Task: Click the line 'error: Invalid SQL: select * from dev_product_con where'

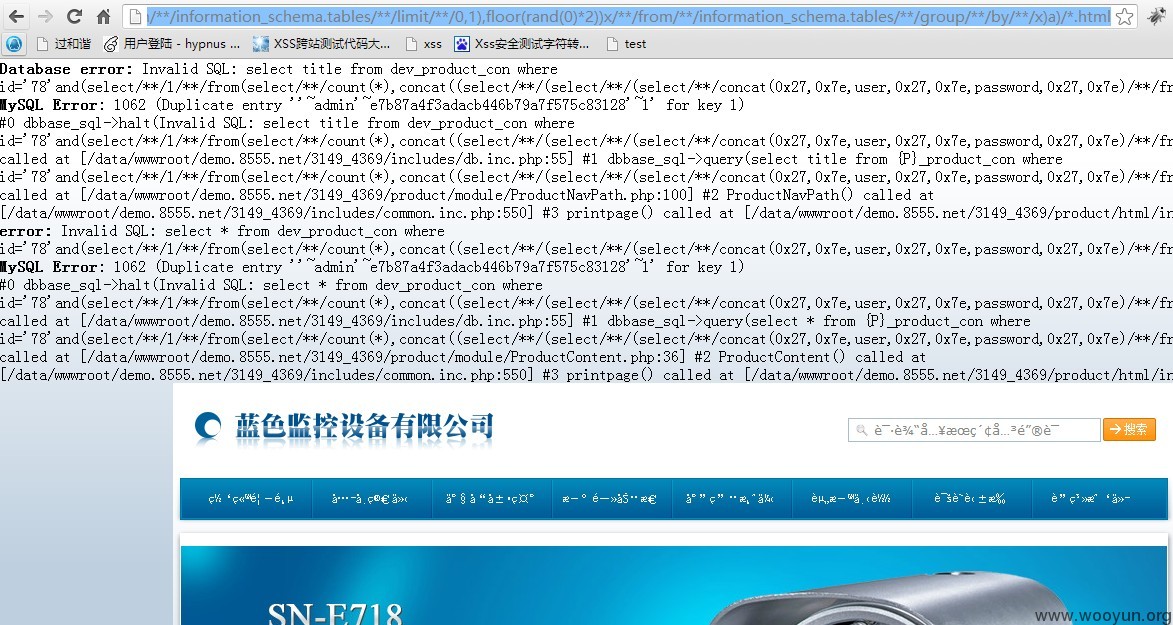Action: (222, 231)
